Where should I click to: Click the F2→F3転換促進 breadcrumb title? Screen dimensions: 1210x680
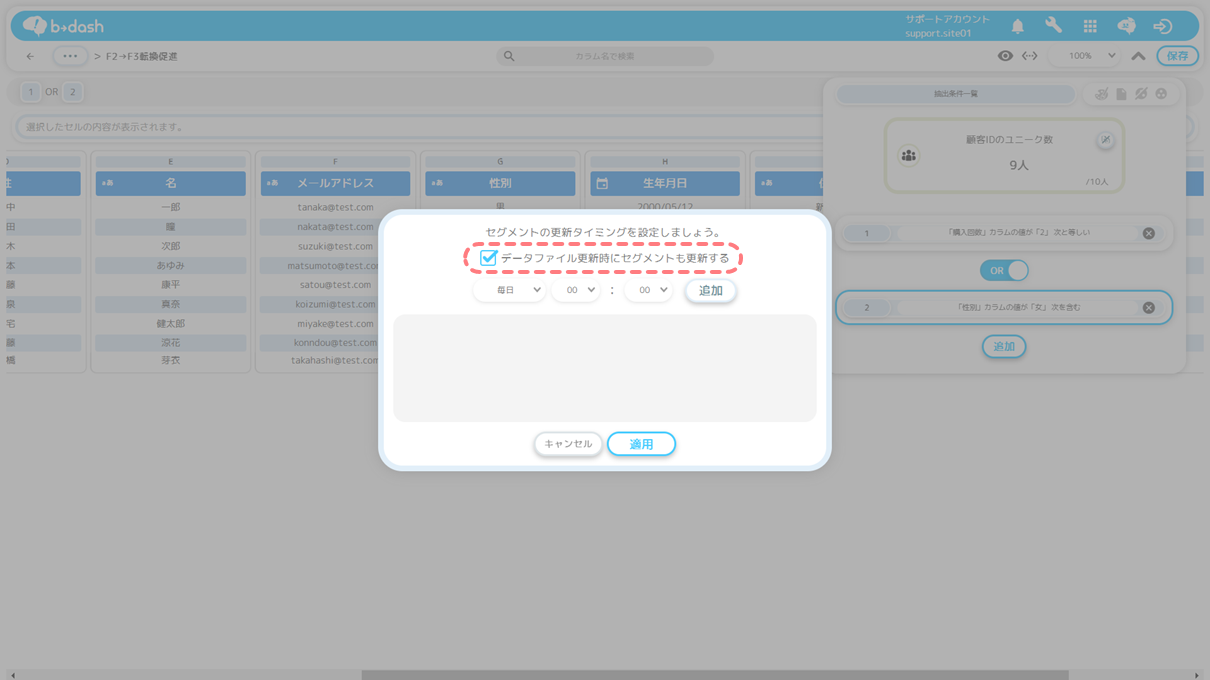click(x=142, y=56)
